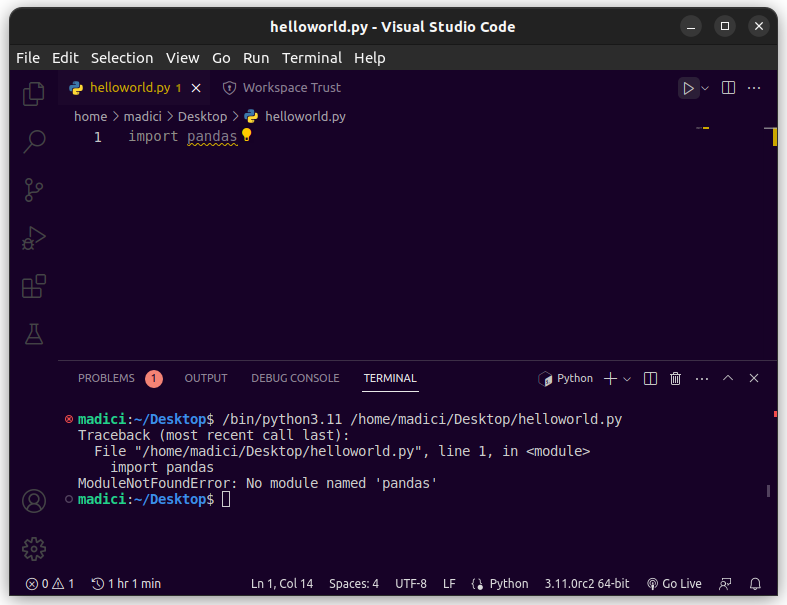Open errors and warnings status indicator
The width and height of the screenshot is (787, 605).
pyautogui.click(x=50, y=583)
